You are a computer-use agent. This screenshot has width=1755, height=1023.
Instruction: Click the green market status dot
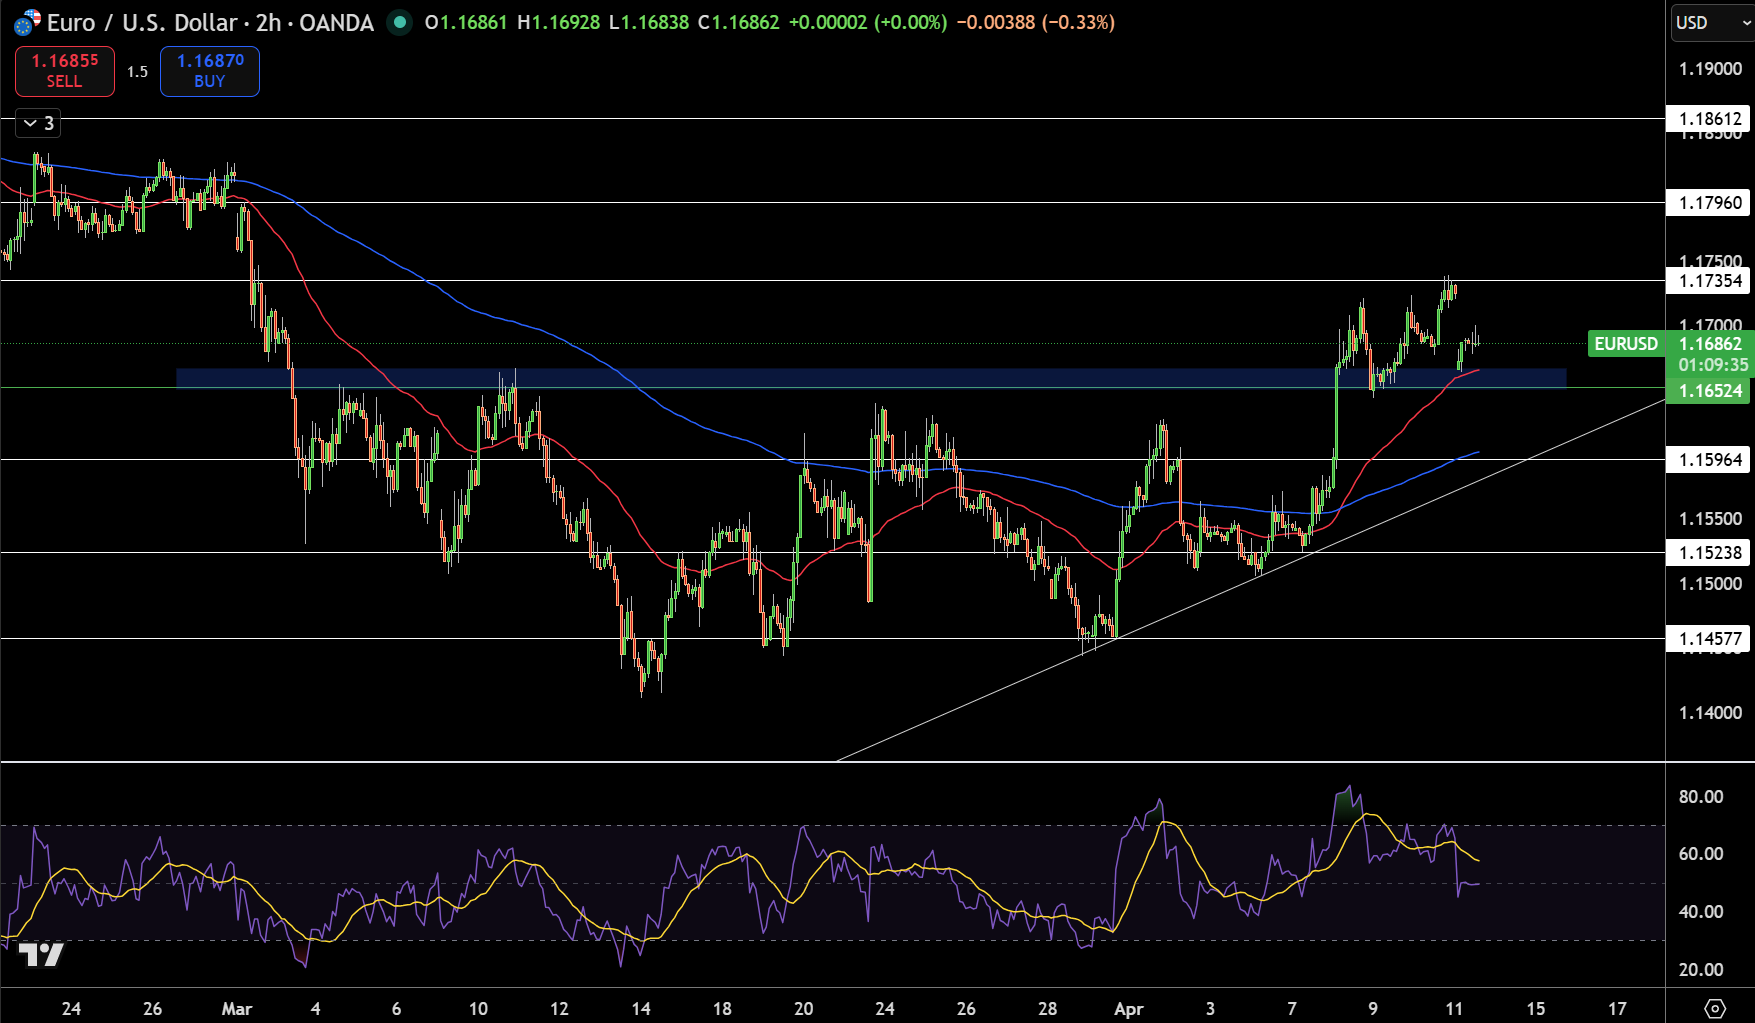coord(400,22)
